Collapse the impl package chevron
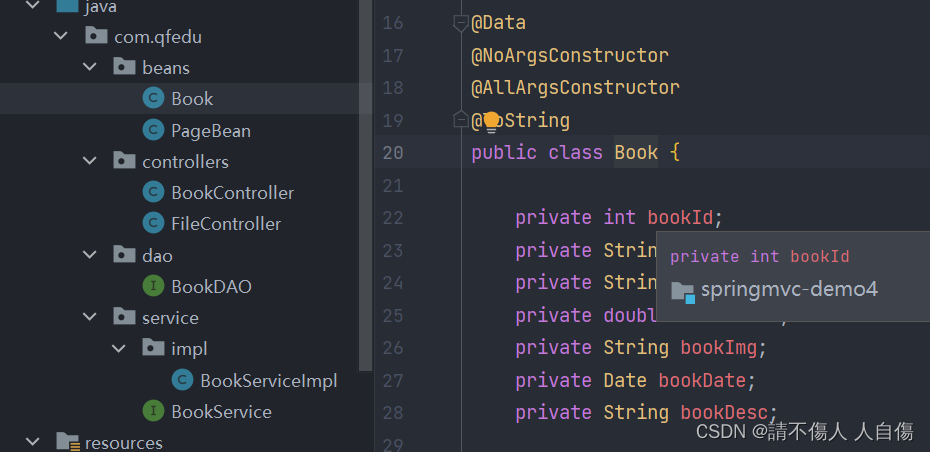Screen dimensions: 930x452 119,348
